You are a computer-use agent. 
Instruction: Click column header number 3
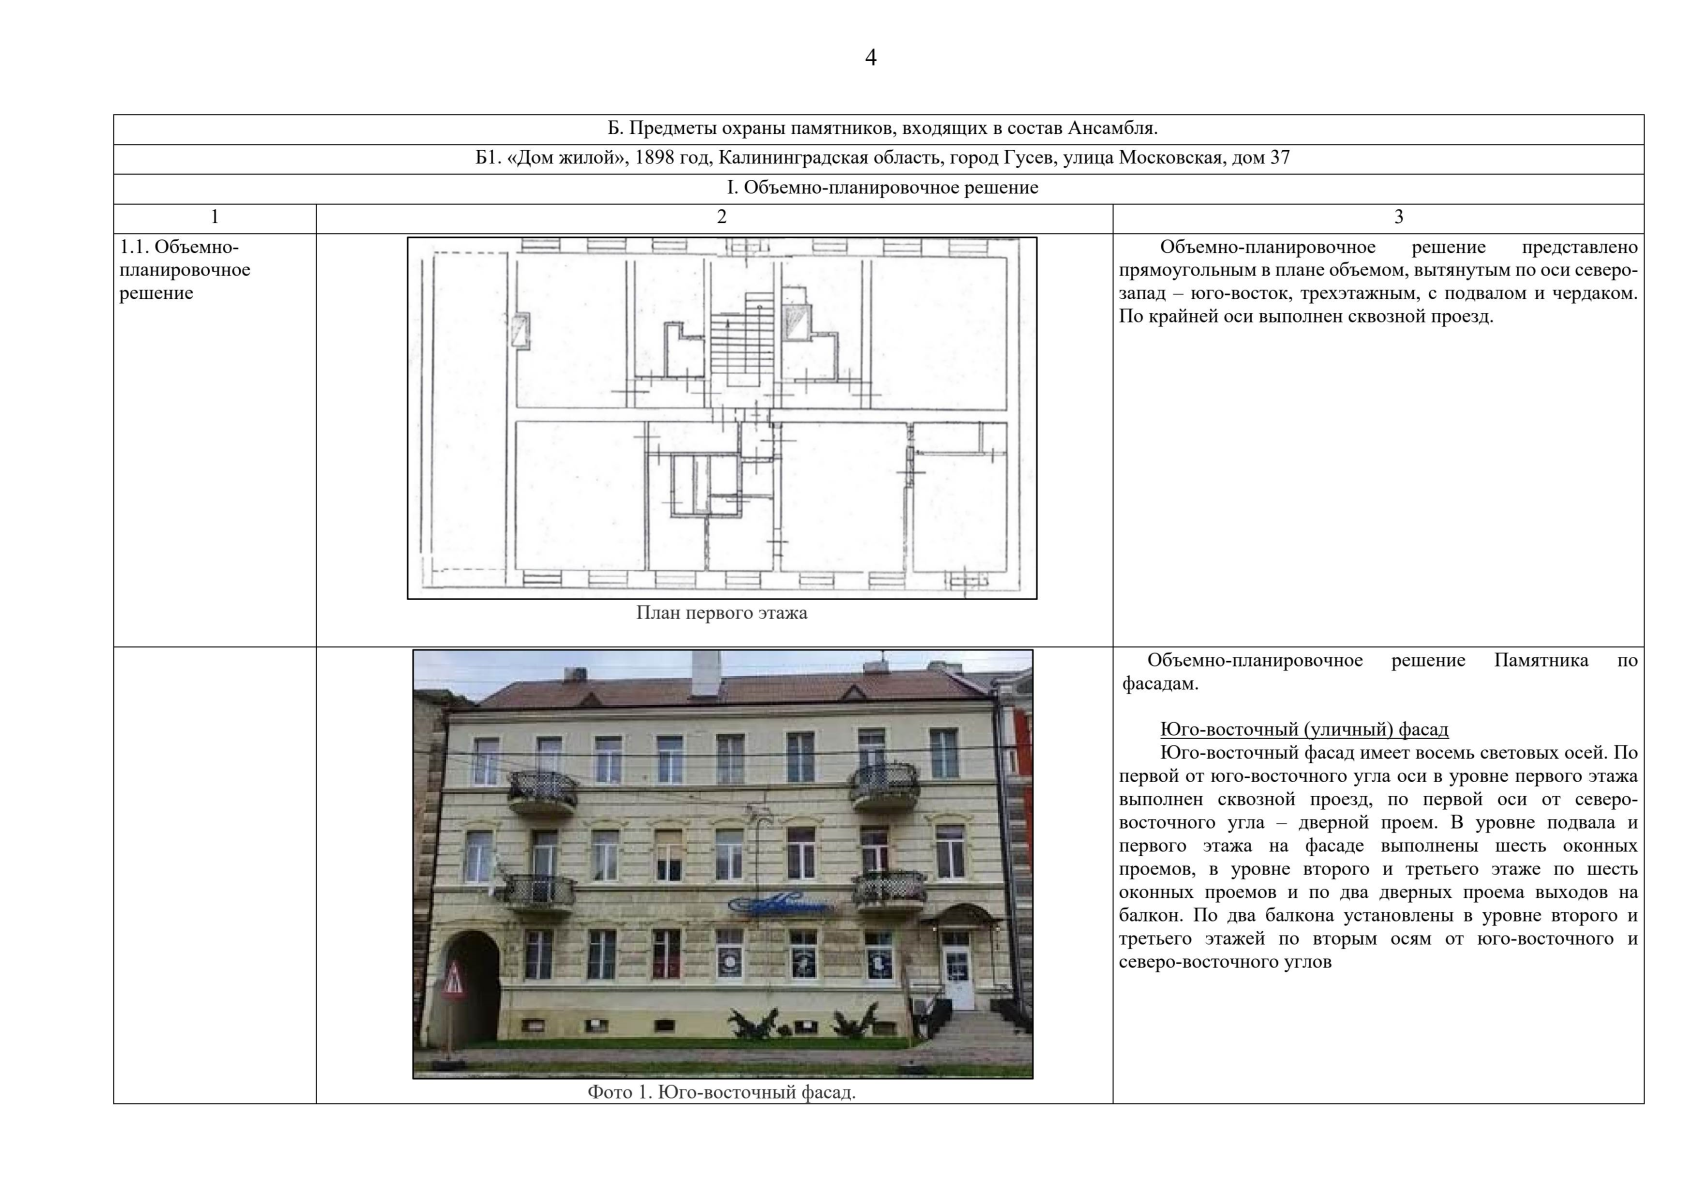click(1398, 217)
